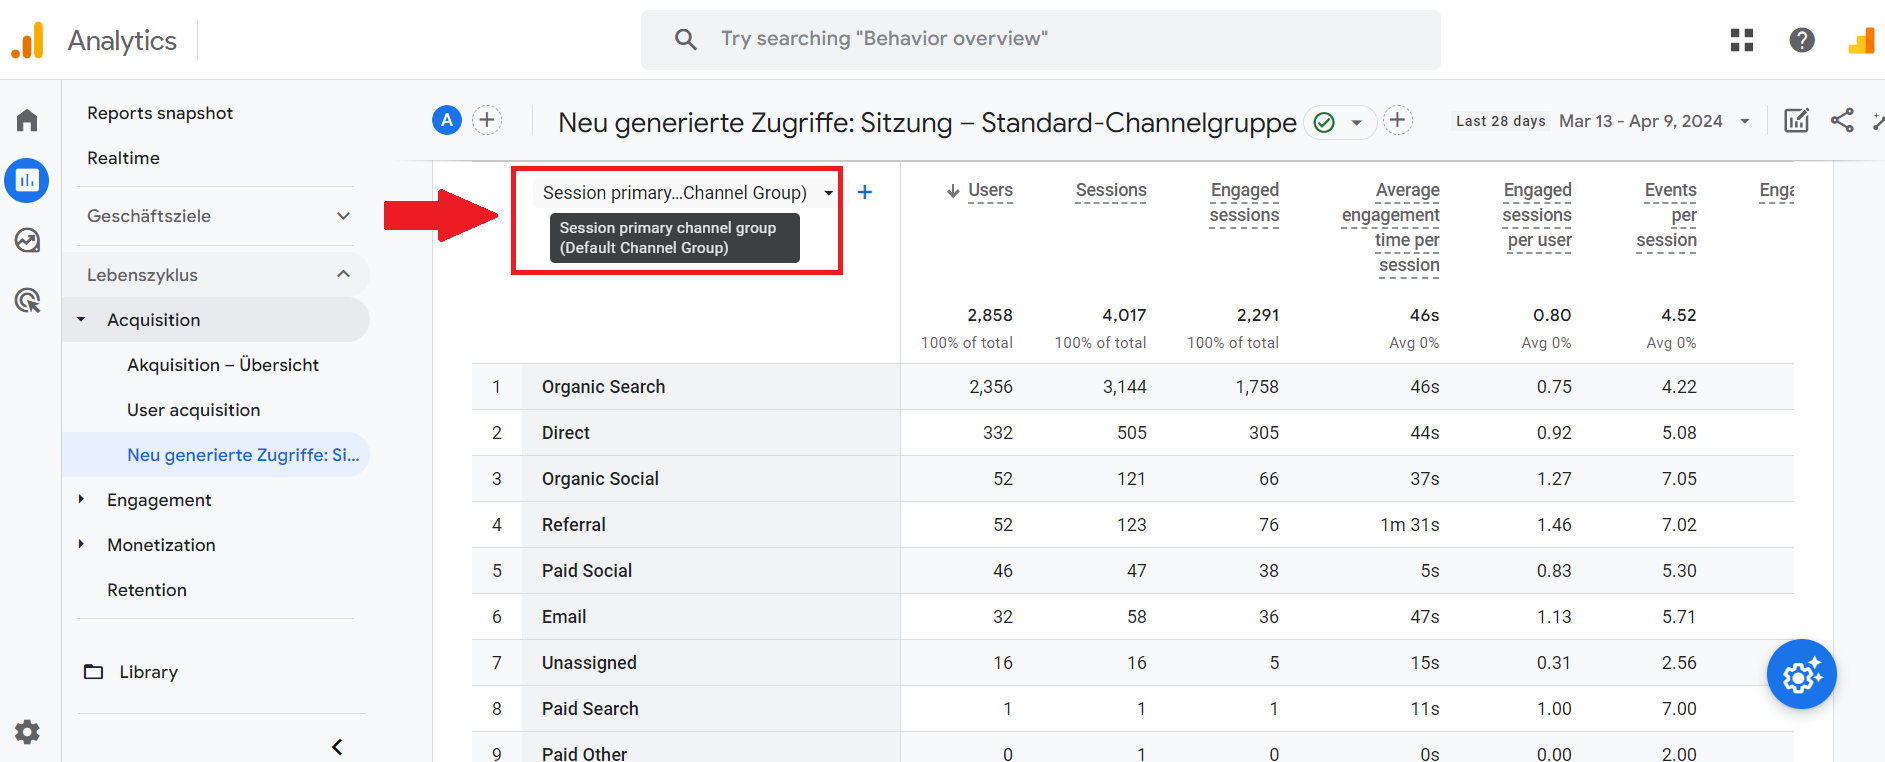Sort by Average engagement time header
The width and height of the screenshot is (1885, 762).
[1391, 228]
